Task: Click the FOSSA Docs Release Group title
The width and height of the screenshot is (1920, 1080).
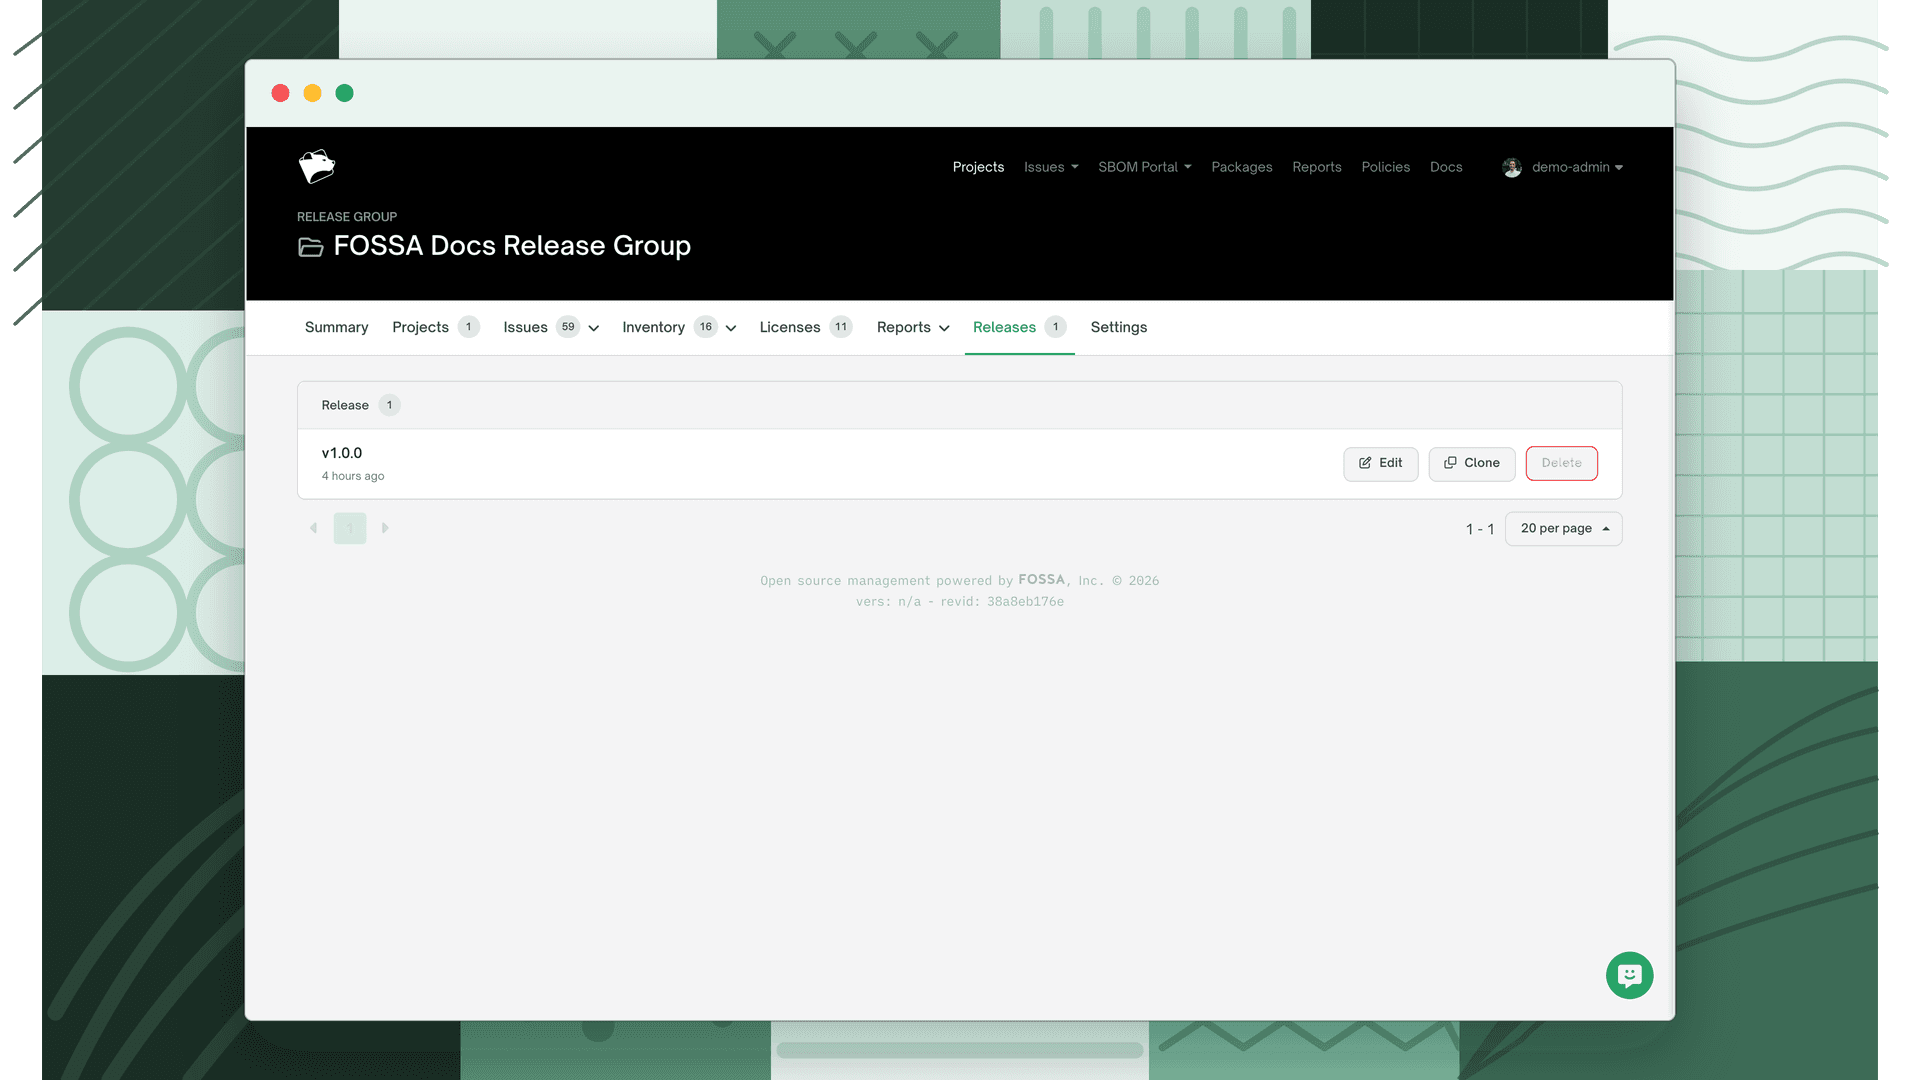Action: pyautogui.click(x=512, y=246)
